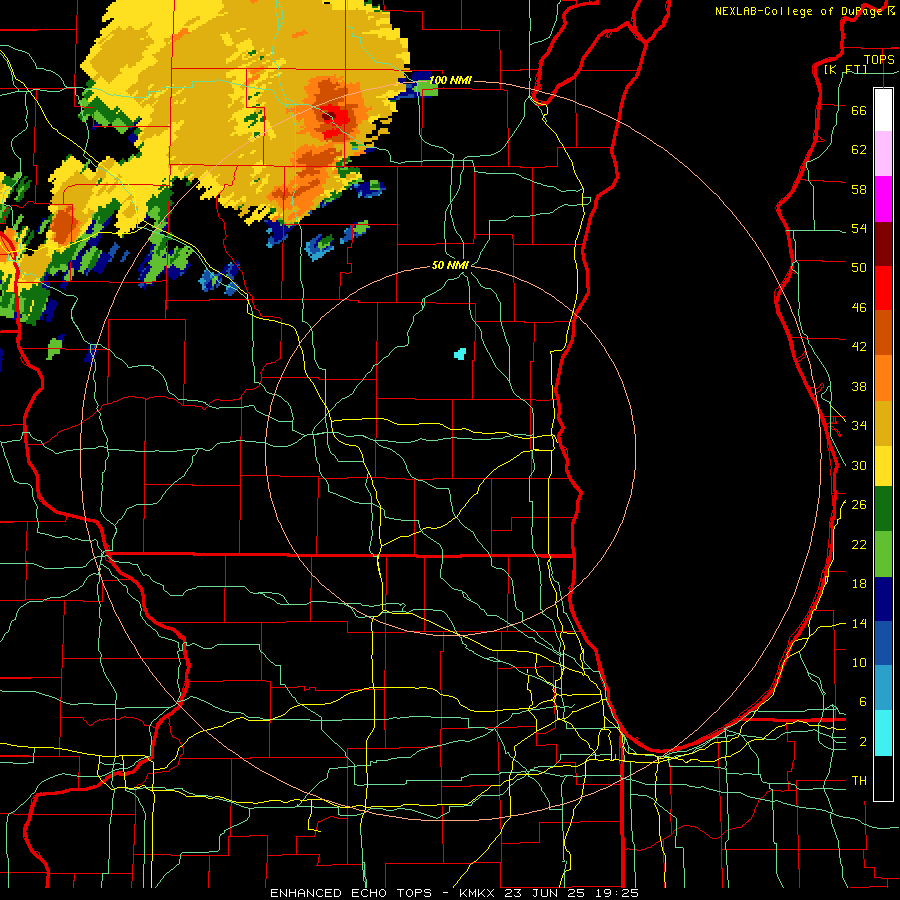Click the 26 value on the legend
Image resolution: width=900 pixels, height=900 pixels.
(859, 505)
